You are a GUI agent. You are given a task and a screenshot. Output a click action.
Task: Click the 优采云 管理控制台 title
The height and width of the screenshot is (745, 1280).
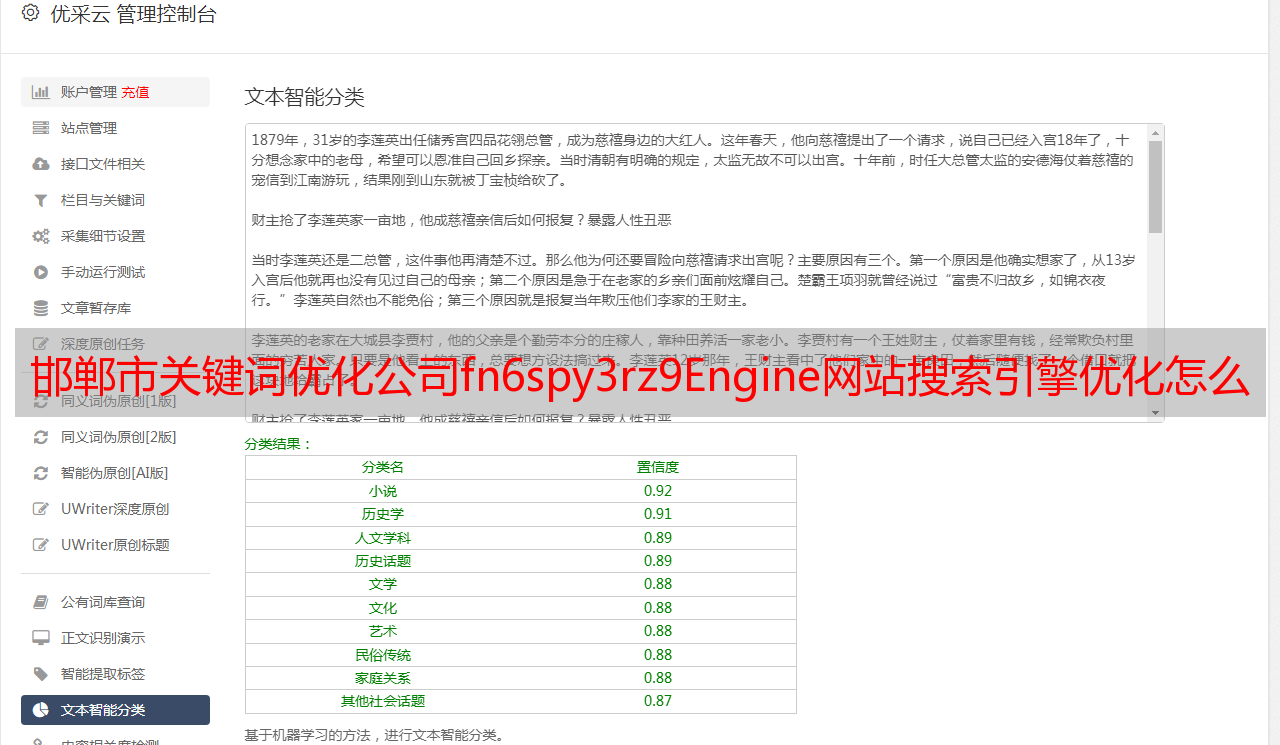click(133, 14)
